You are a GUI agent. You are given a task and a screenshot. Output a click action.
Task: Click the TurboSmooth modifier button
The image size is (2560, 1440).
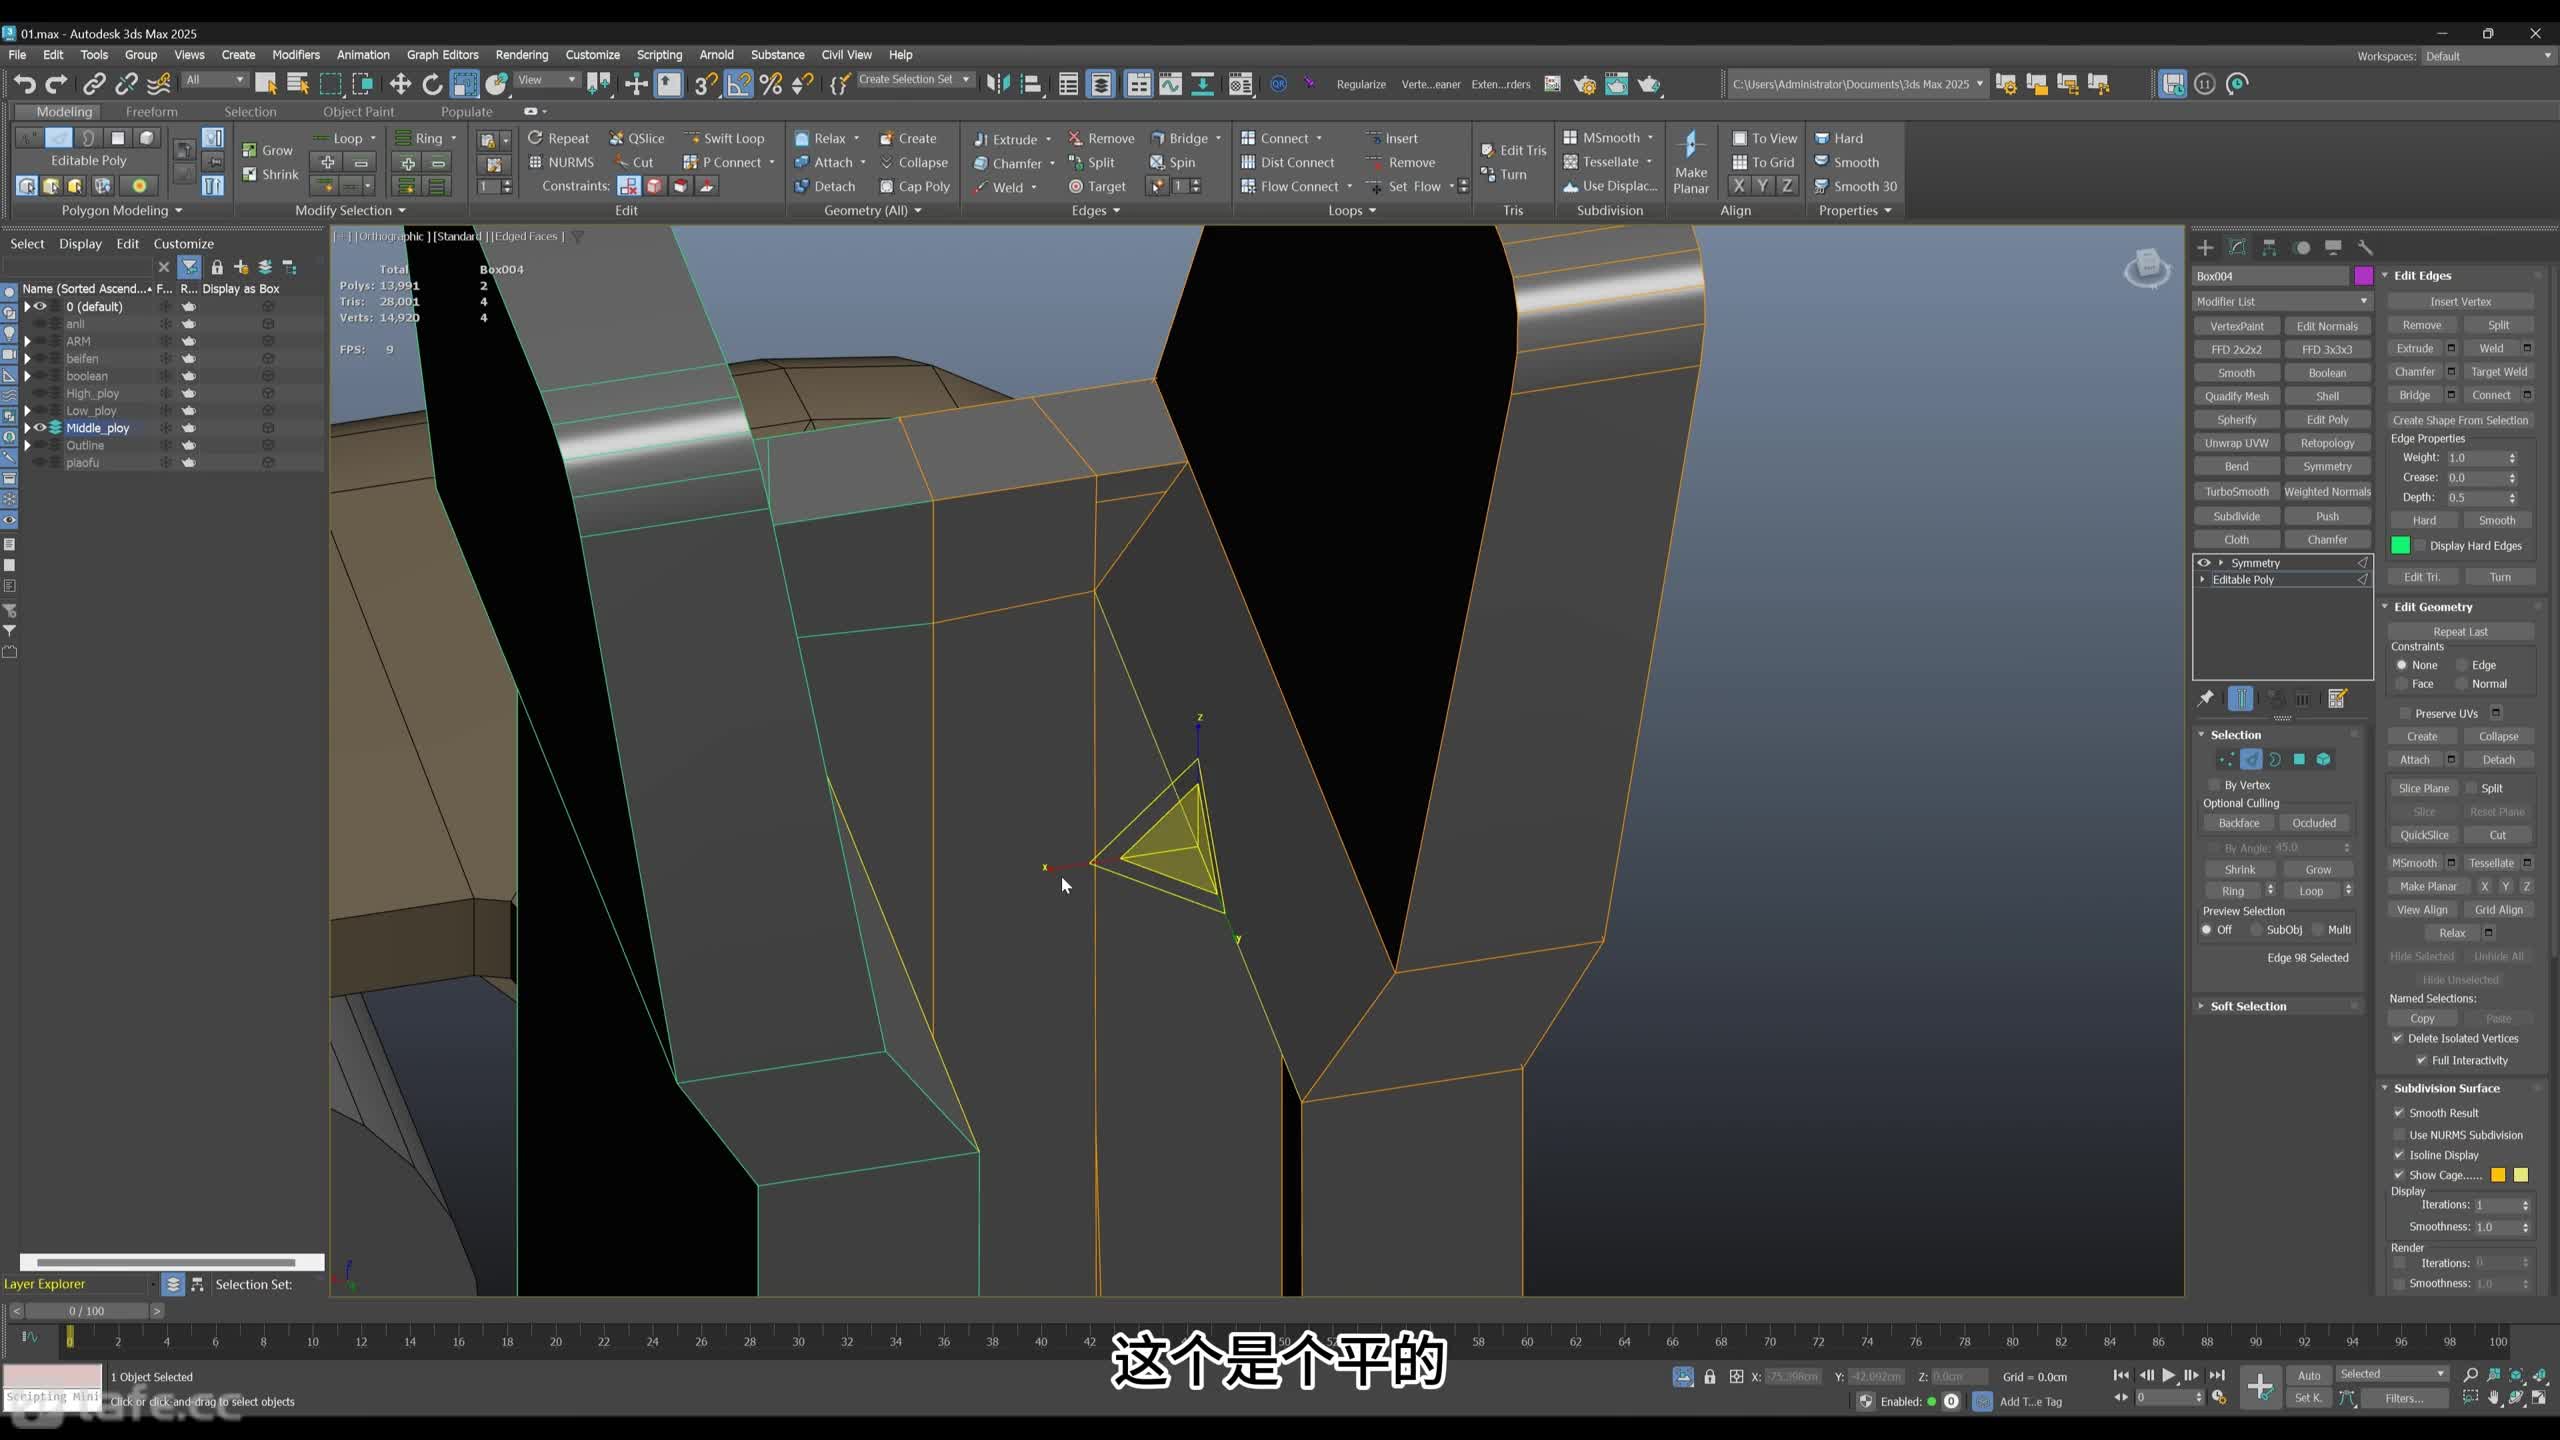(2237, 492)
